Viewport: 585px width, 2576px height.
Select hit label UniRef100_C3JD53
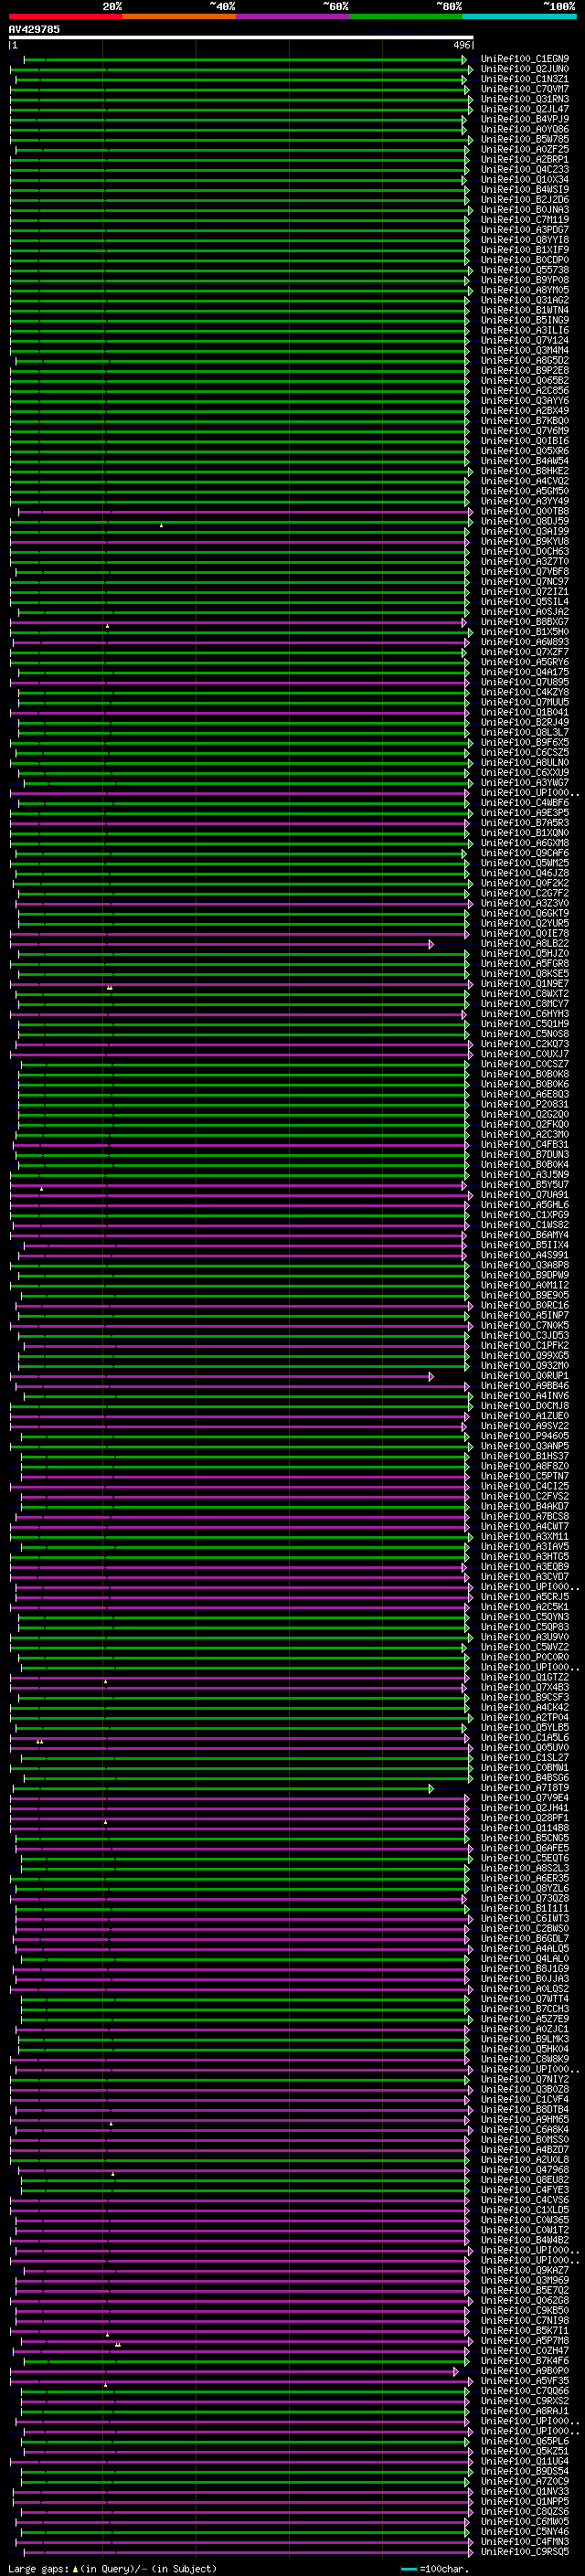pyautogui.click(x=525, y=1336)
